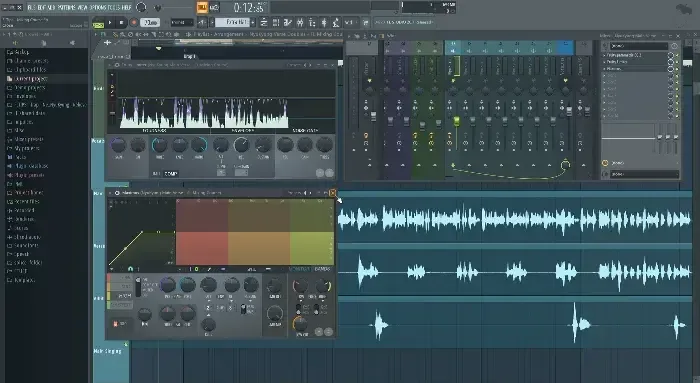Viewport: 700px width, 383px height.
Task: Select the MID band in Maximus
Action: point(121,287)
